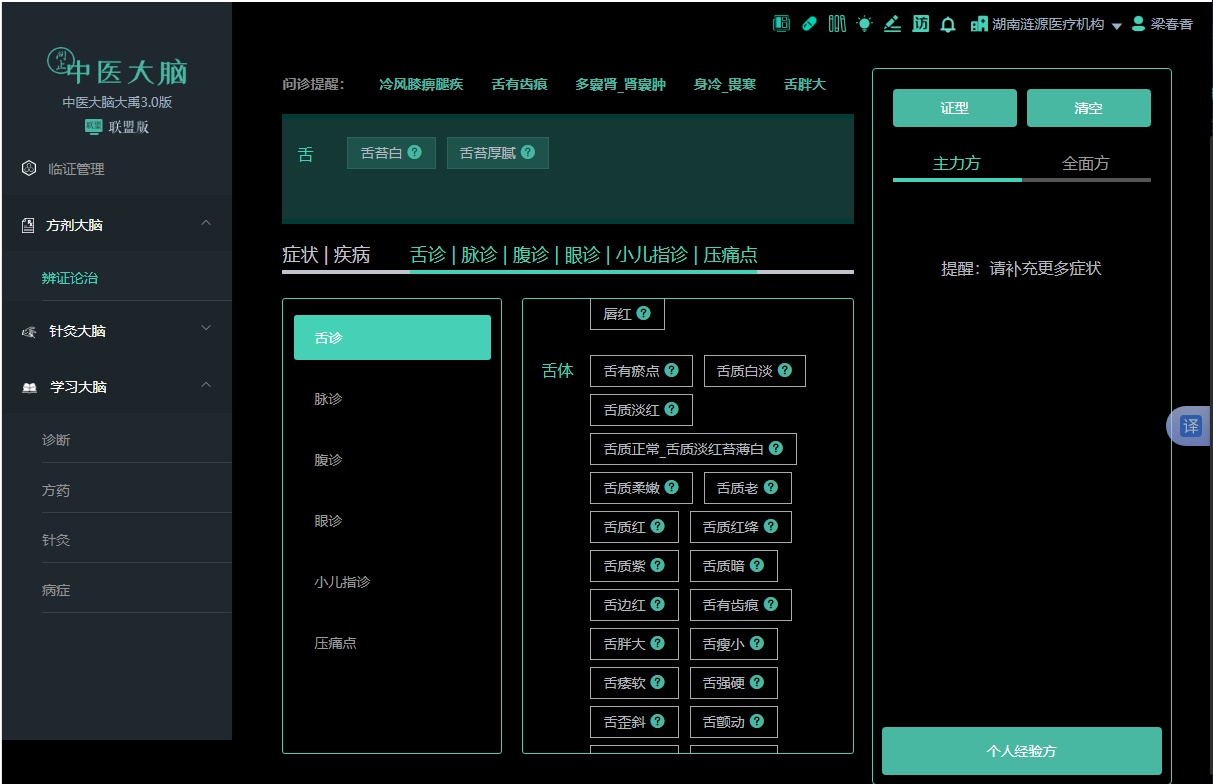Viewport: 1213px width, 784px height.
Task: Click help icon beside 舌质正常_舌质淡红苔薄白
Action: click(775, 448)
